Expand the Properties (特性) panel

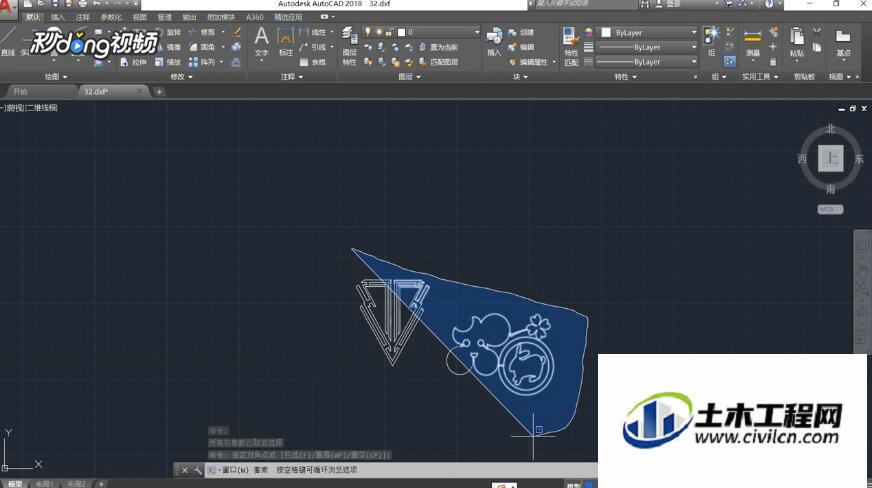coord(626,77)
